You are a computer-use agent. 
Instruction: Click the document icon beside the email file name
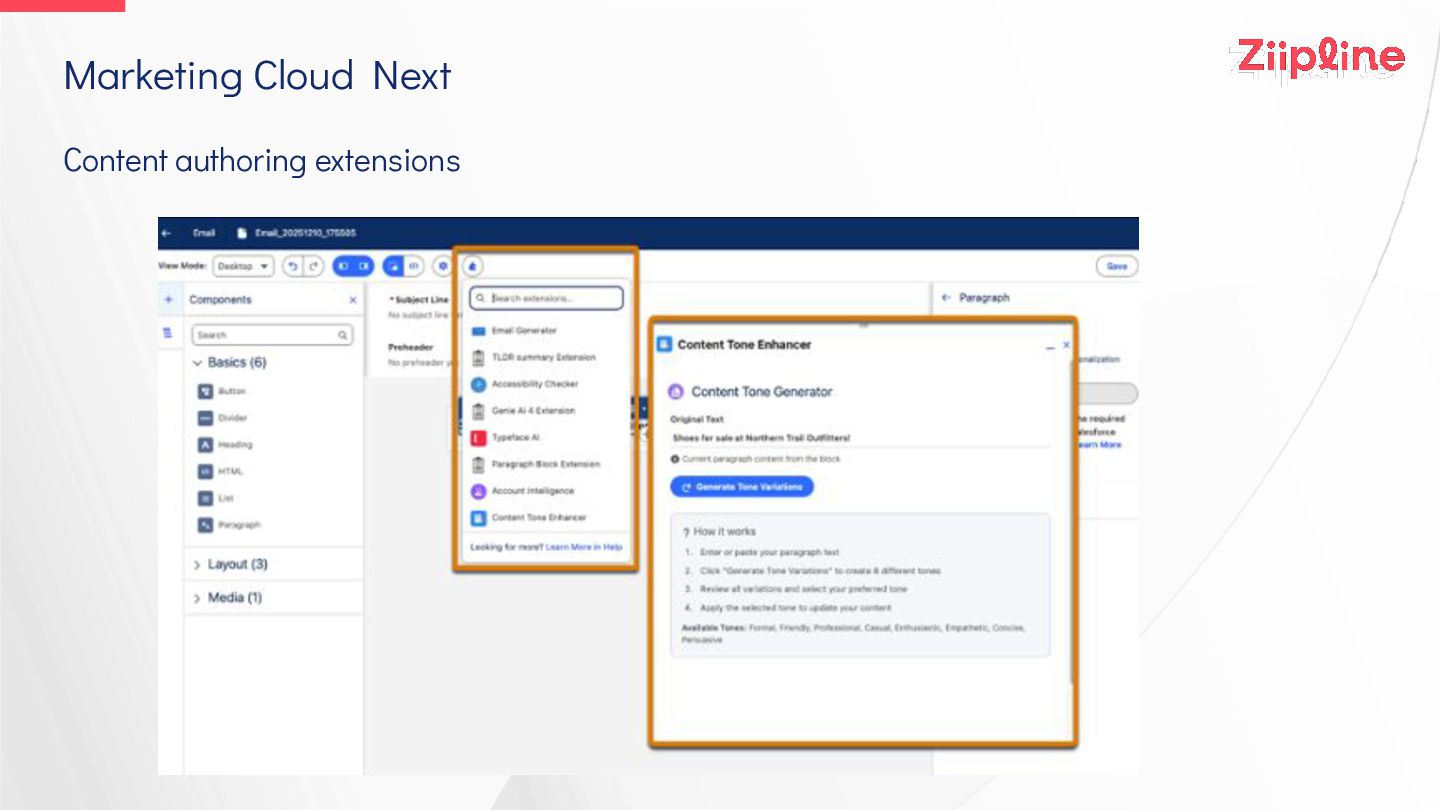[x=241, y=233]
